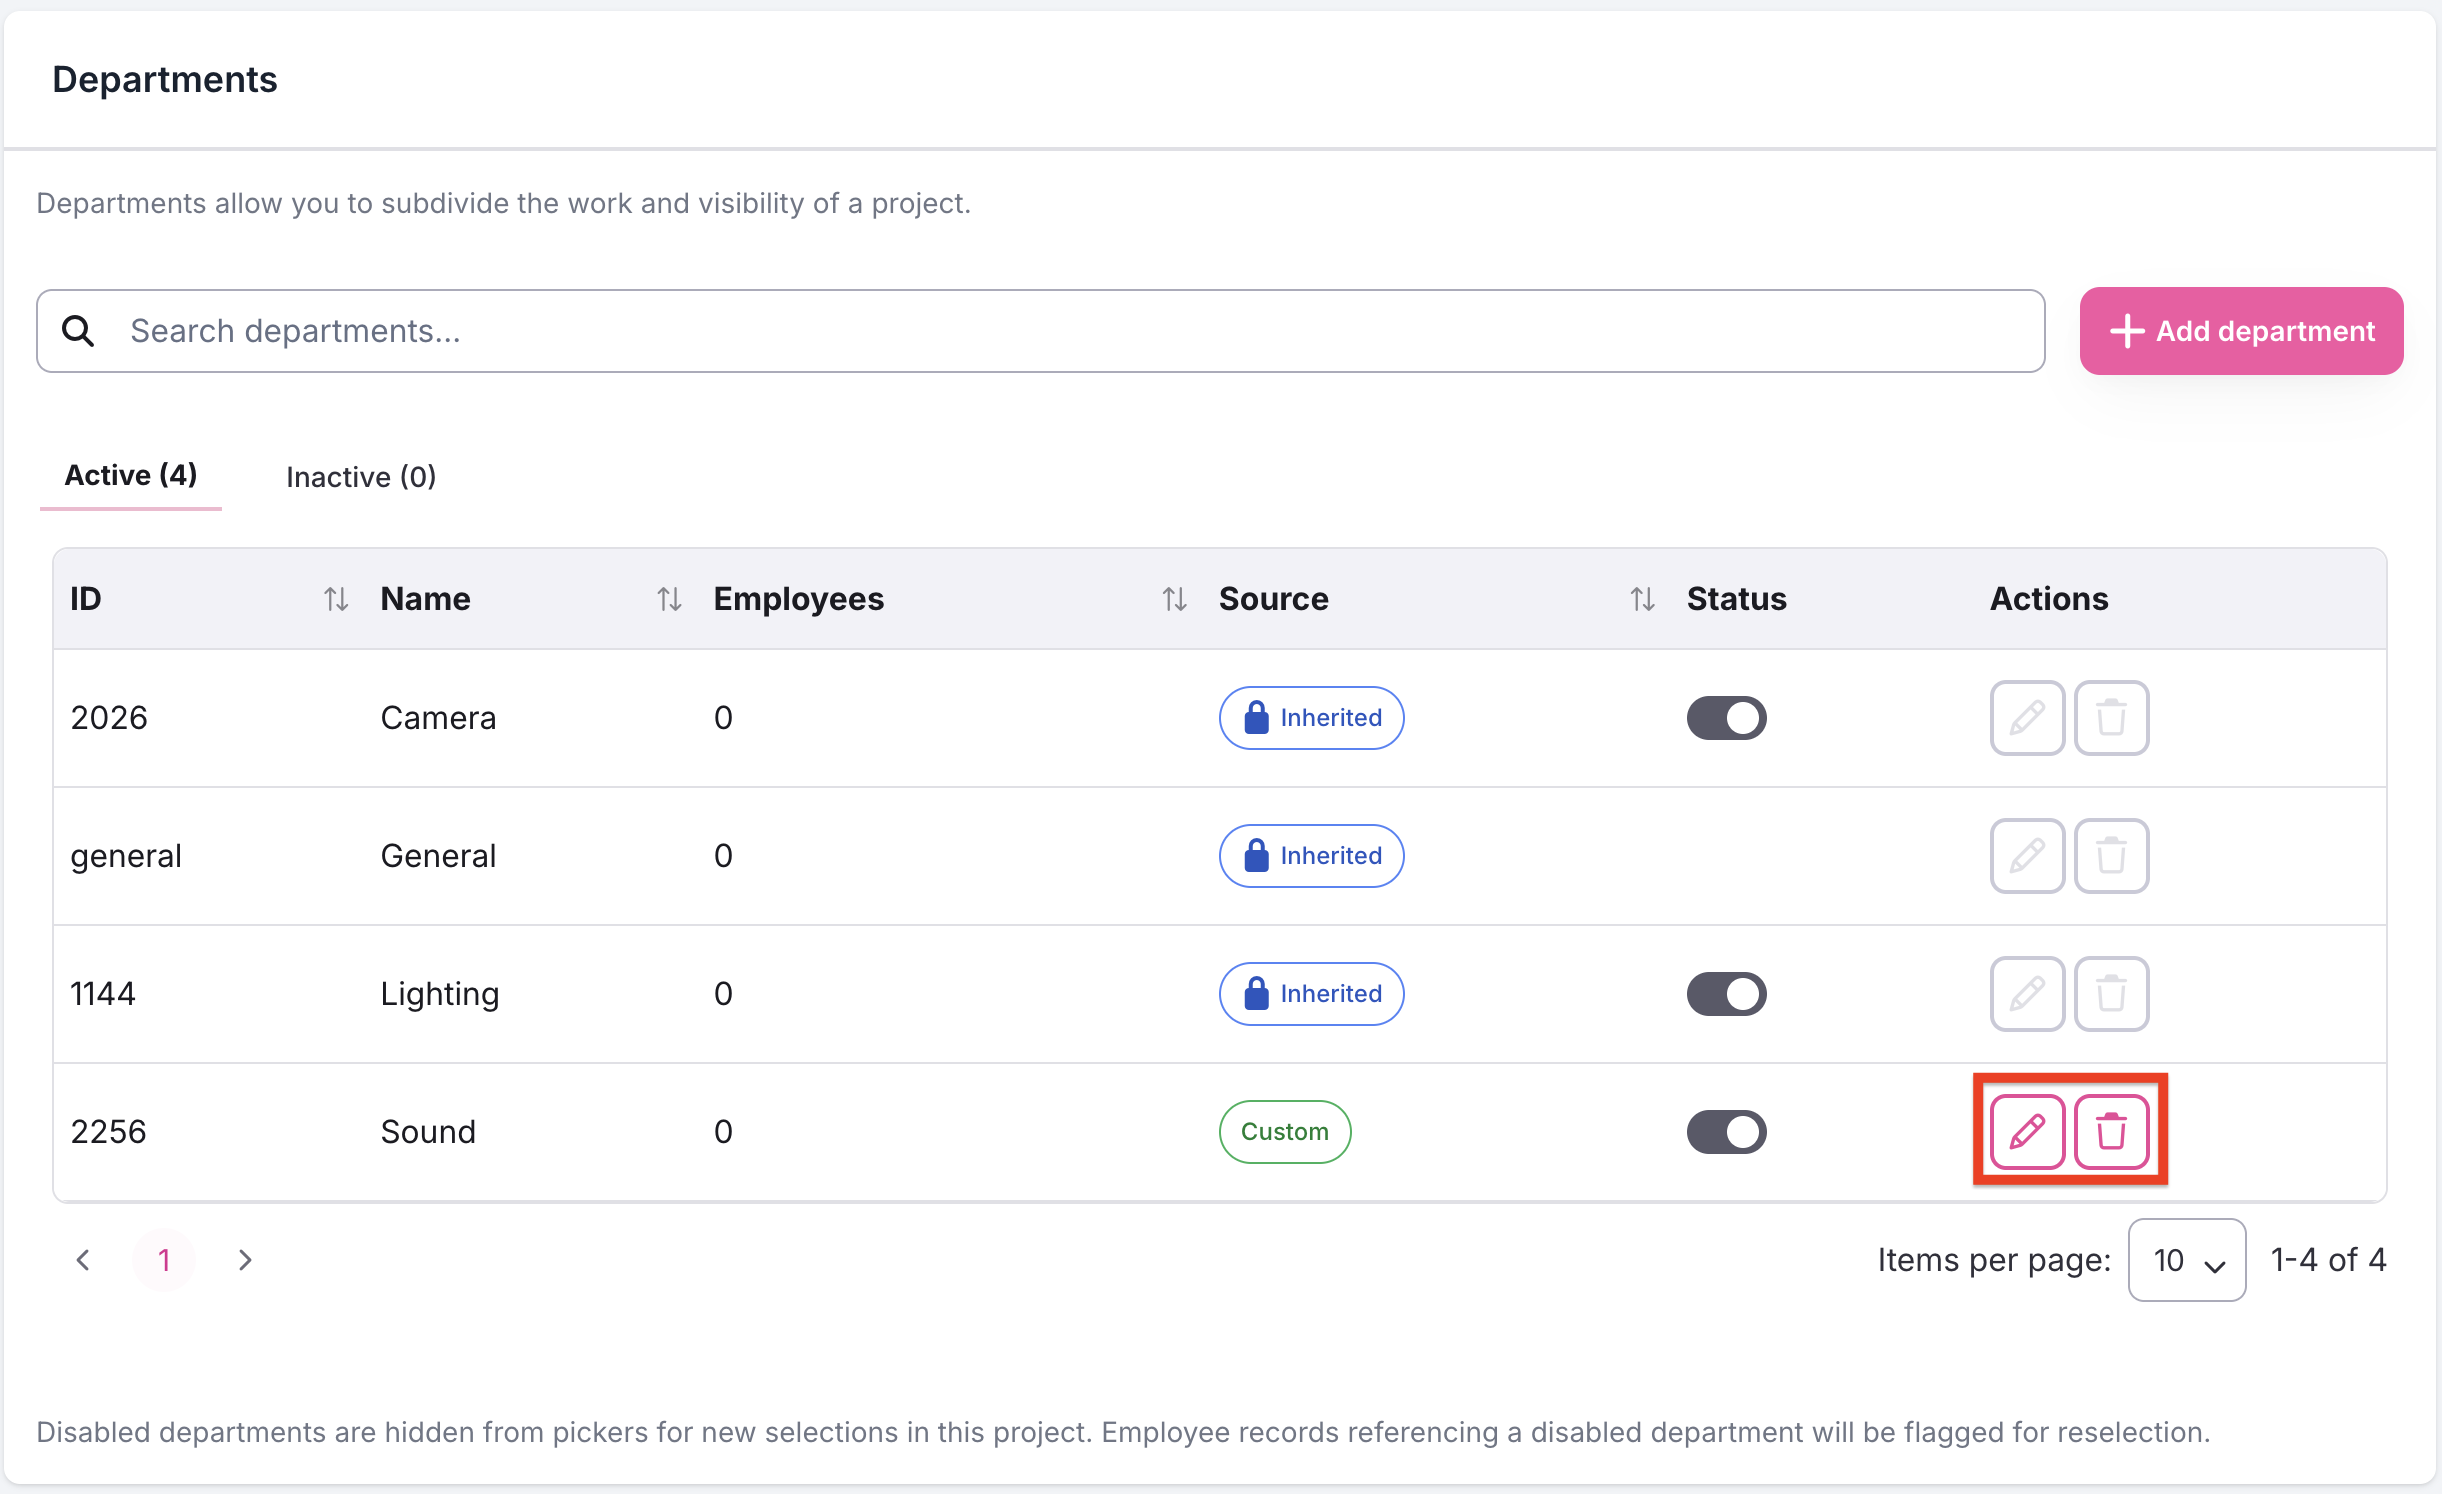Delete the Sound department via trash icon

[x=2111, y=1131]
